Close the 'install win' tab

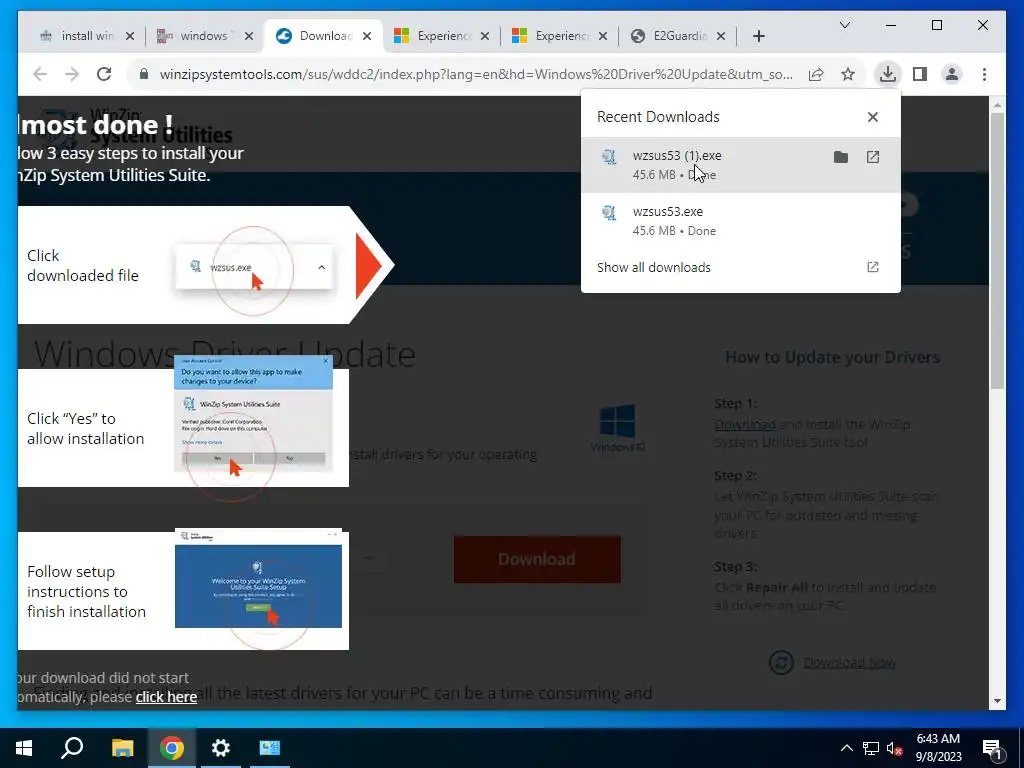(130, 36)
